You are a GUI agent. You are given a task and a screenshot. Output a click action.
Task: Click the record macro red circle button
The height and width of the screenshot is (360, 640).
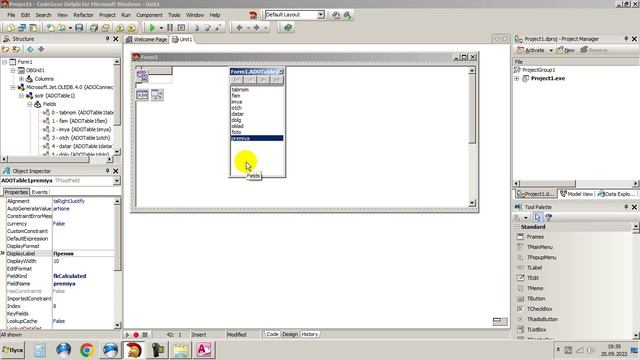(x=136, y=335)
